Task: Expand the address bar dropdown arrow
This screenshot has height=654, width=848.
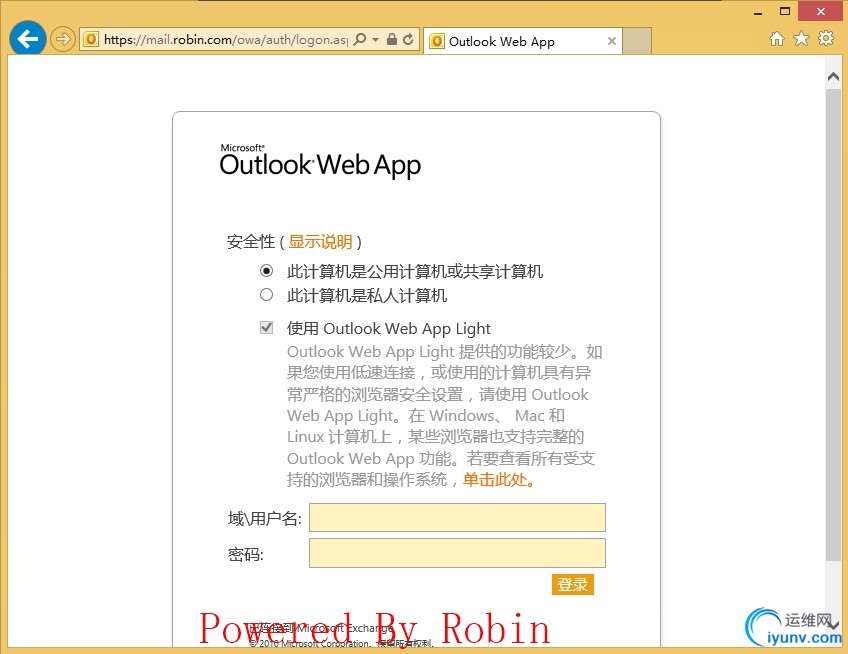Action: pyautogui.click(x=375, y=39)
